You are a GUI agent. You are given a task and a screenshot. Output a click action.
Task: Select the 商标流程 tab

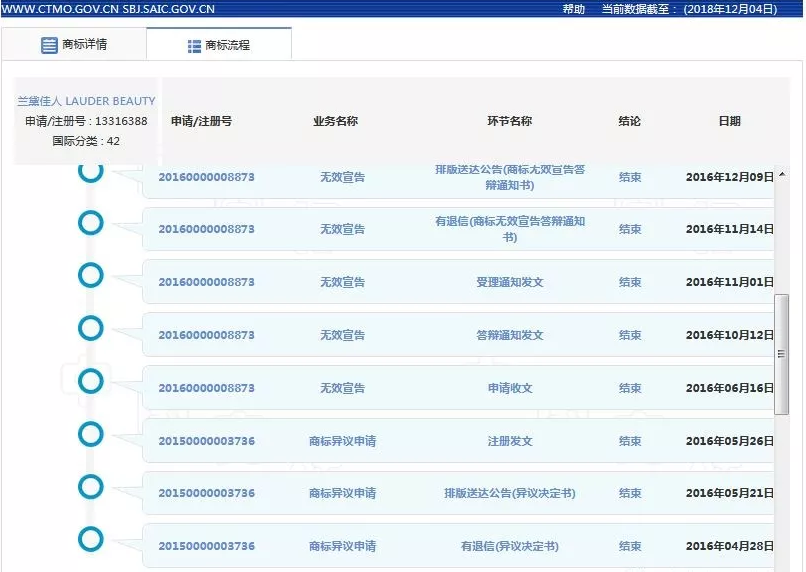tap(219, 46)
